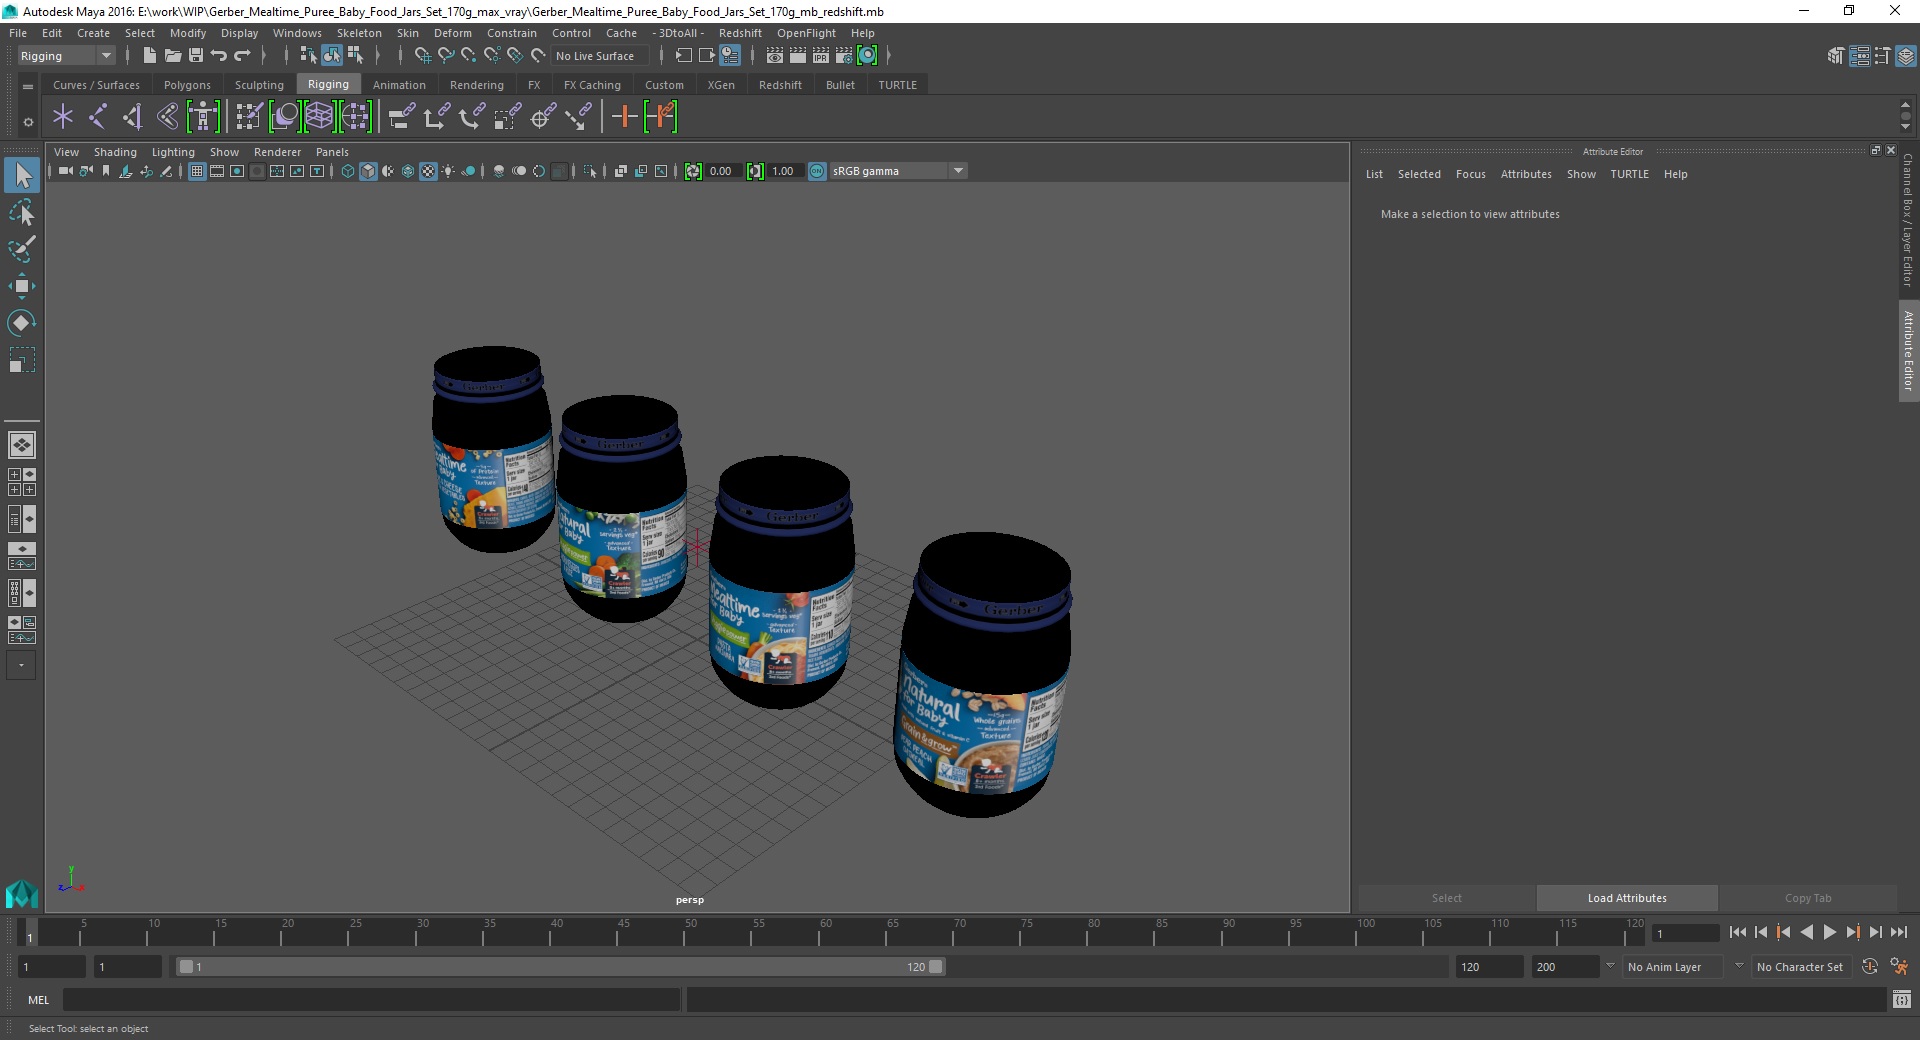Click the Load Attributes button
The height and width of the screenshot is (1040, 1920).
tap(1627, 898)
